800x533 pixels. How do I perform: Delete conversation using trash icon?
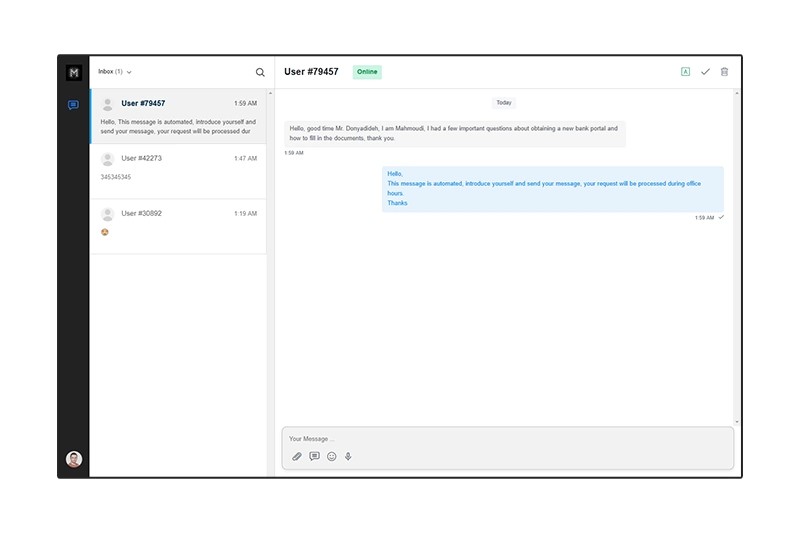(x=725, y=72)
